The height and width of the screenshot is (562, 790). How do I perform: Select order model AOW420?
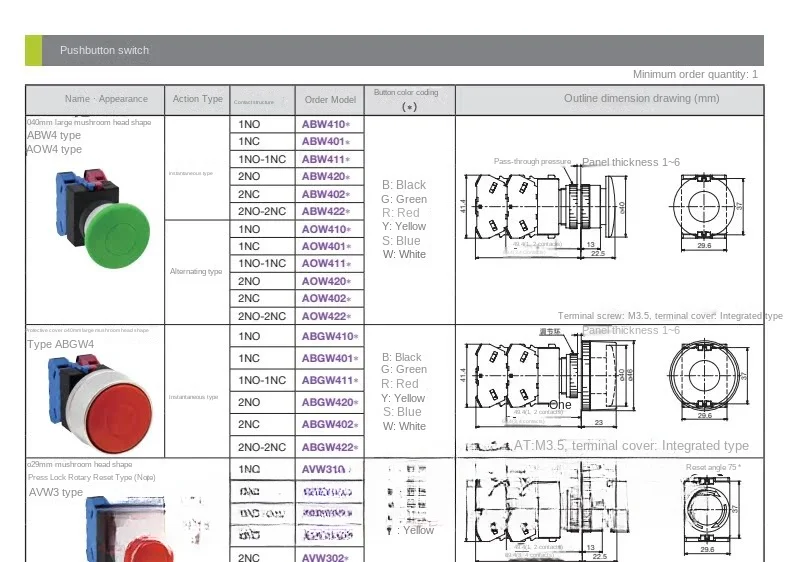coord(326,281)
